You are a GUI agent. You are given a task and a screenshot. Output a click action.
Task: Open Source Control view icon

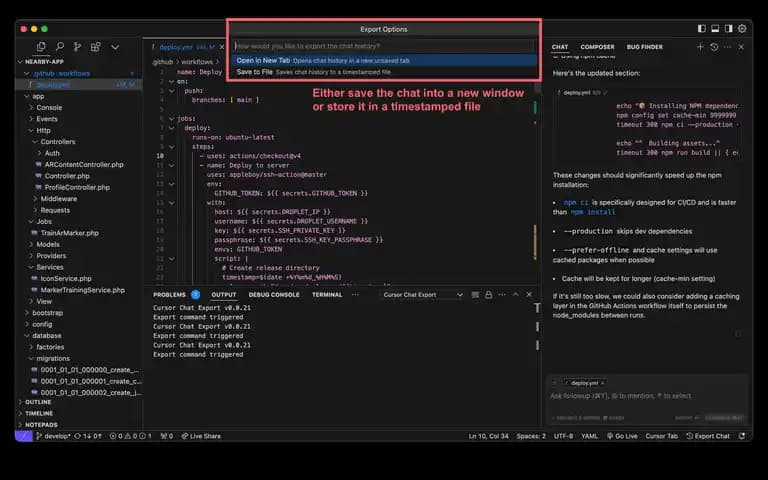click(77, 47)
